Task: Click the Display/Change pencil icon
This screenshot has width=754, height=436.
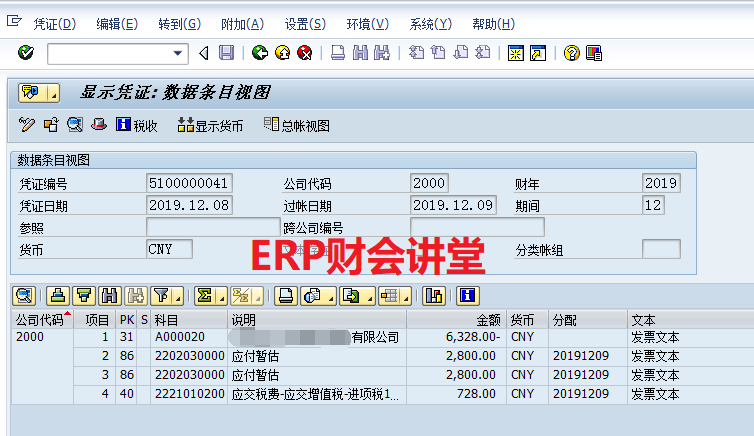Action: (x=26, y=125)
